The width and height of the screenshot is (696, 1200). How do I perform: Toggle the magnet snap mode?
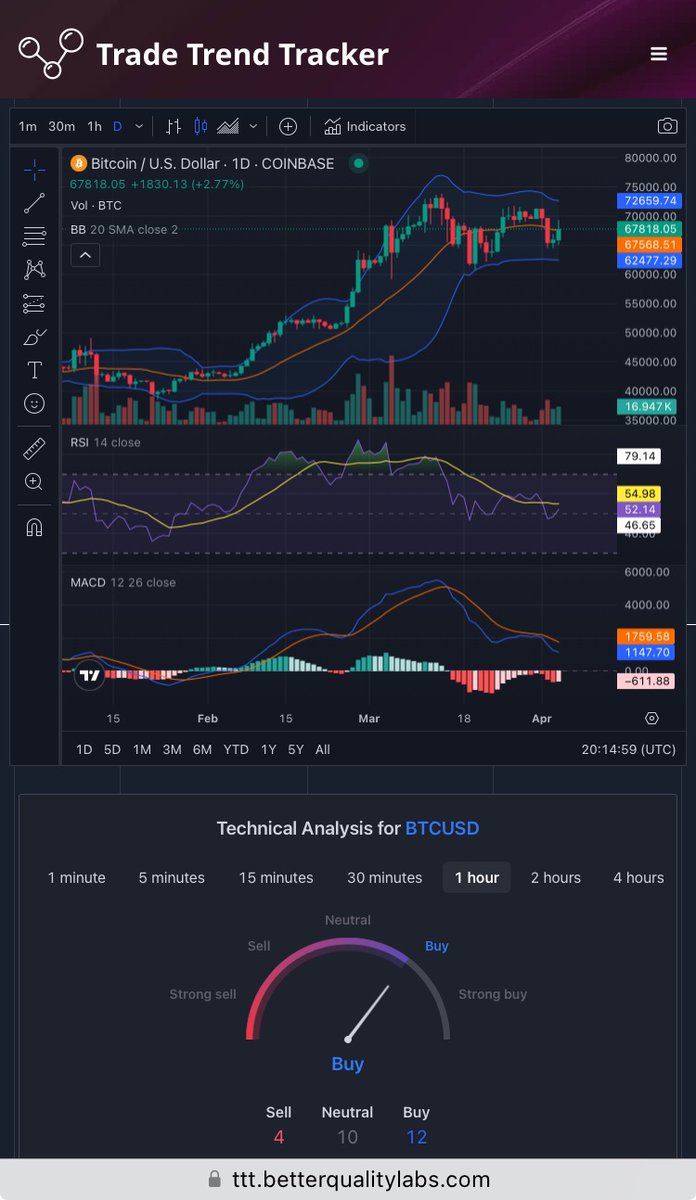34,527
